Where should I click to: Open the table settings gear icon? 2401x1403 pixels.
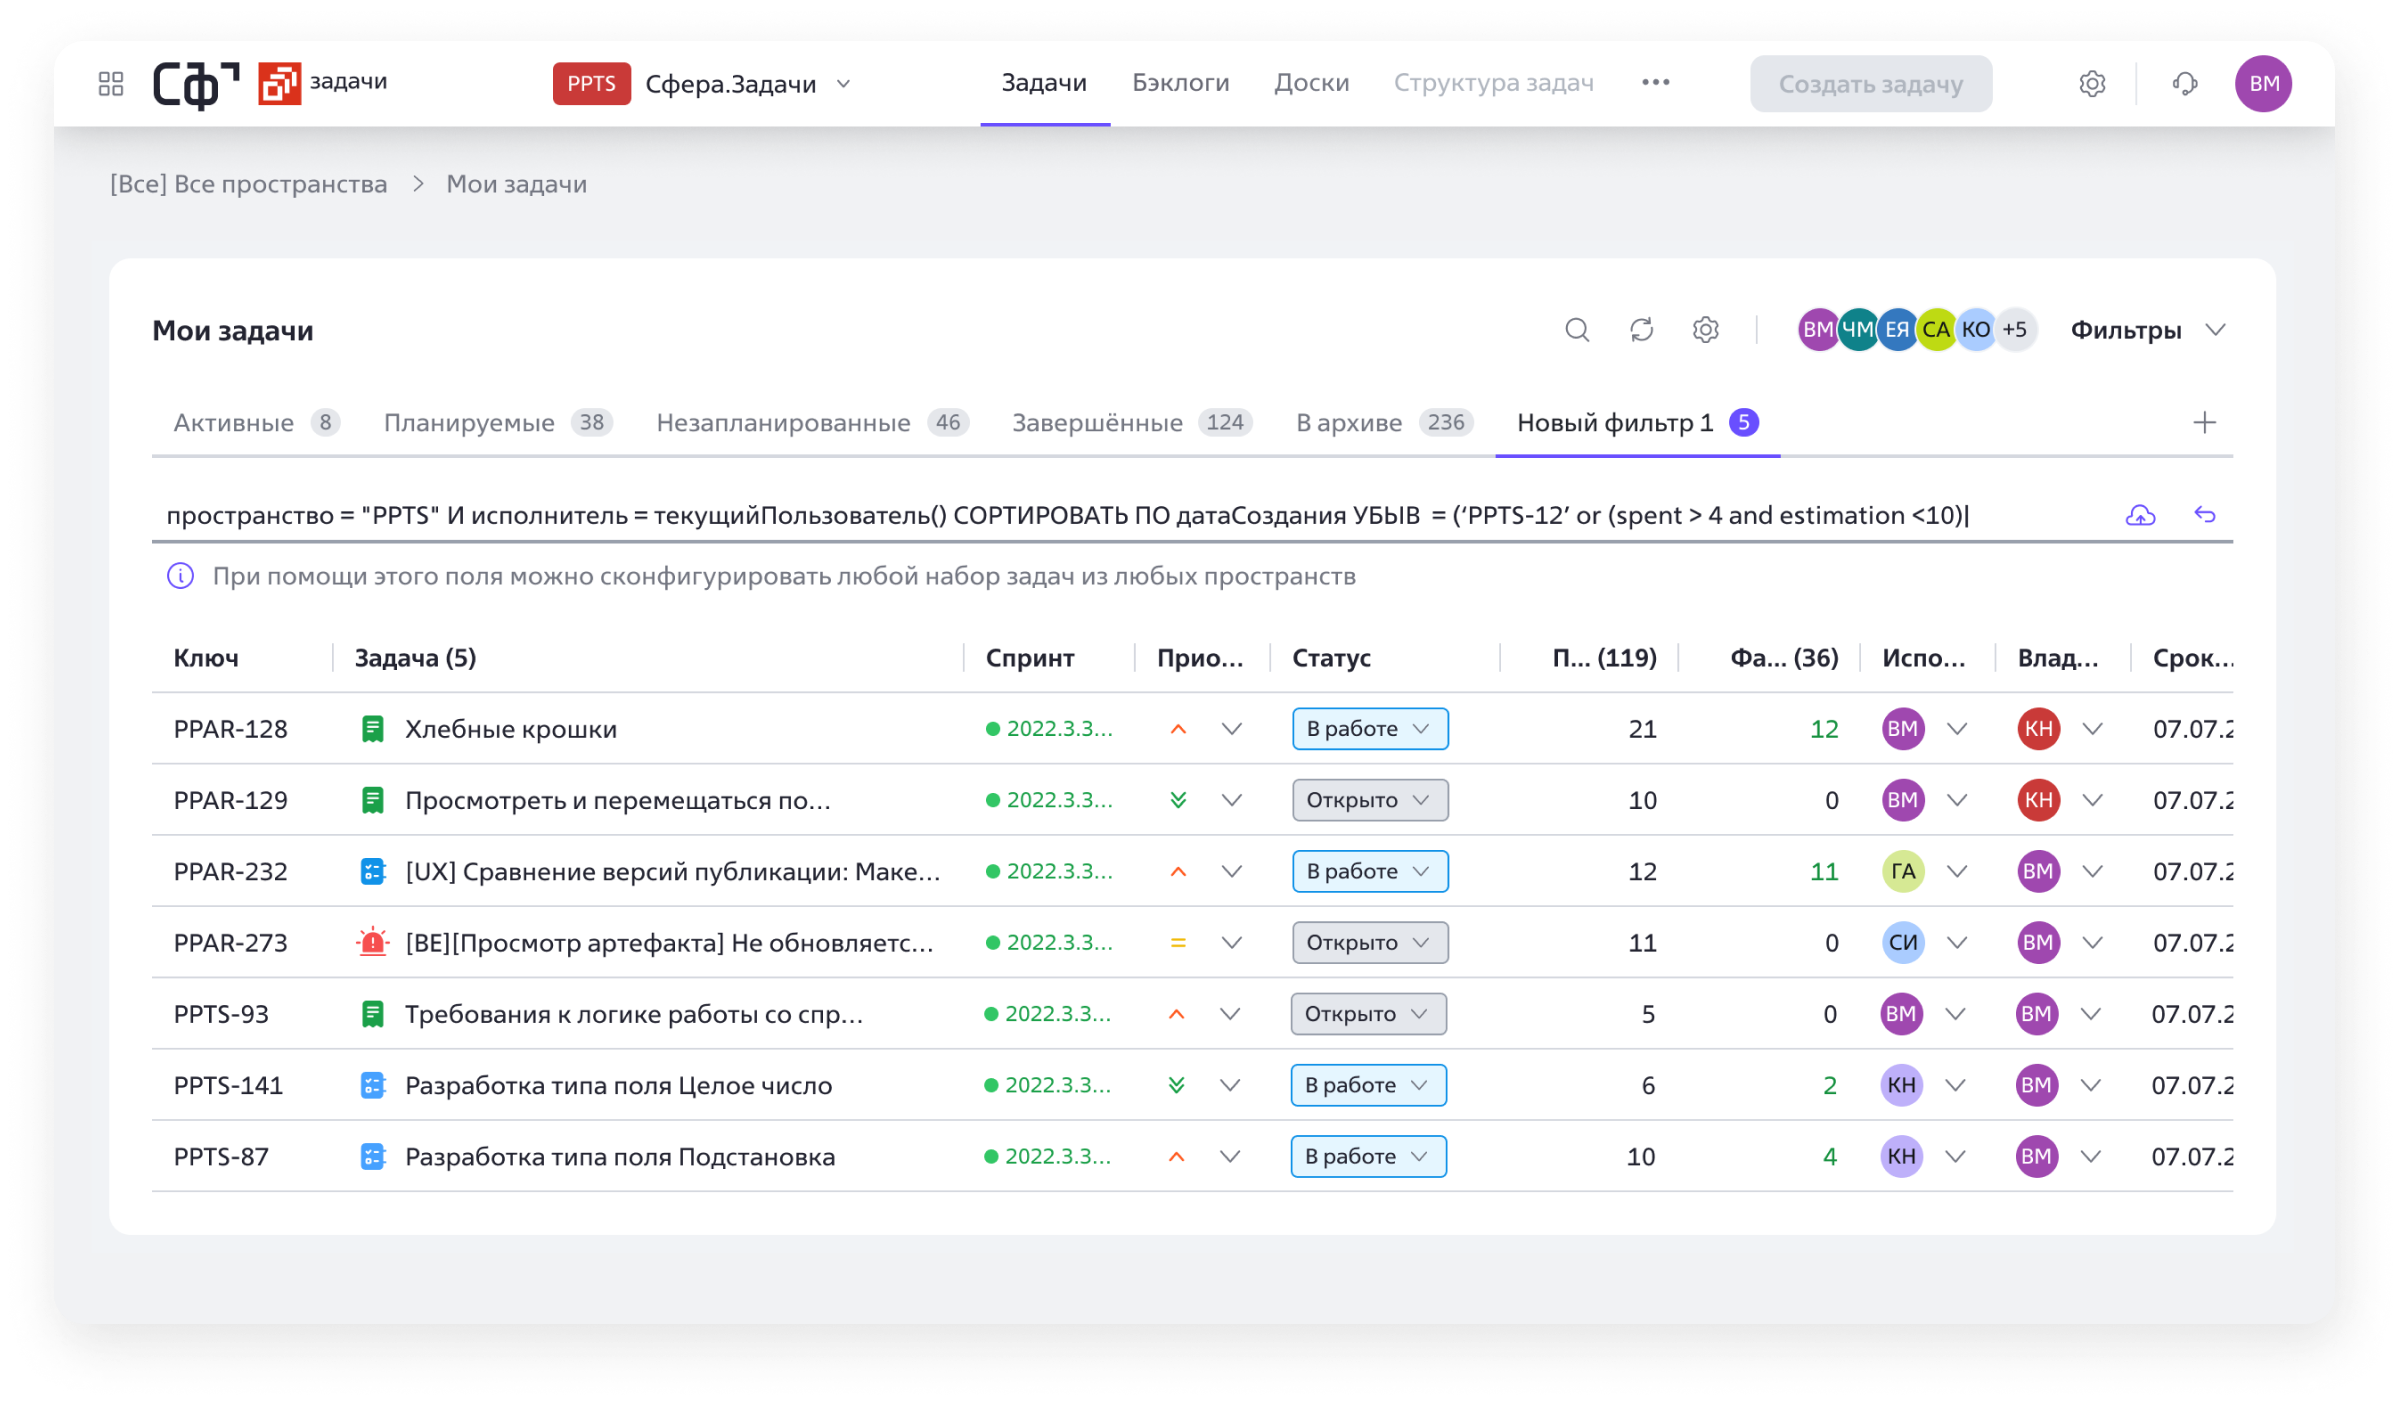coord(1705,330)
